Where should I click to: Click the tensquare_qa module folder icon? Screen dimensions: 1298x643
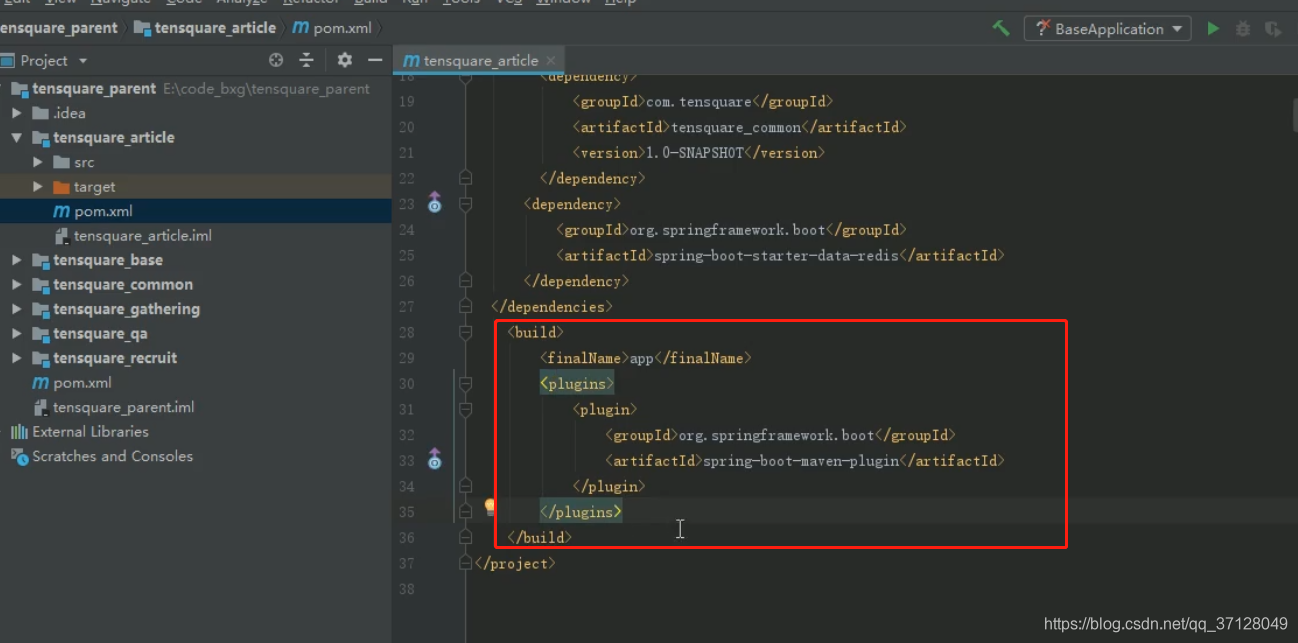(40, 334)
